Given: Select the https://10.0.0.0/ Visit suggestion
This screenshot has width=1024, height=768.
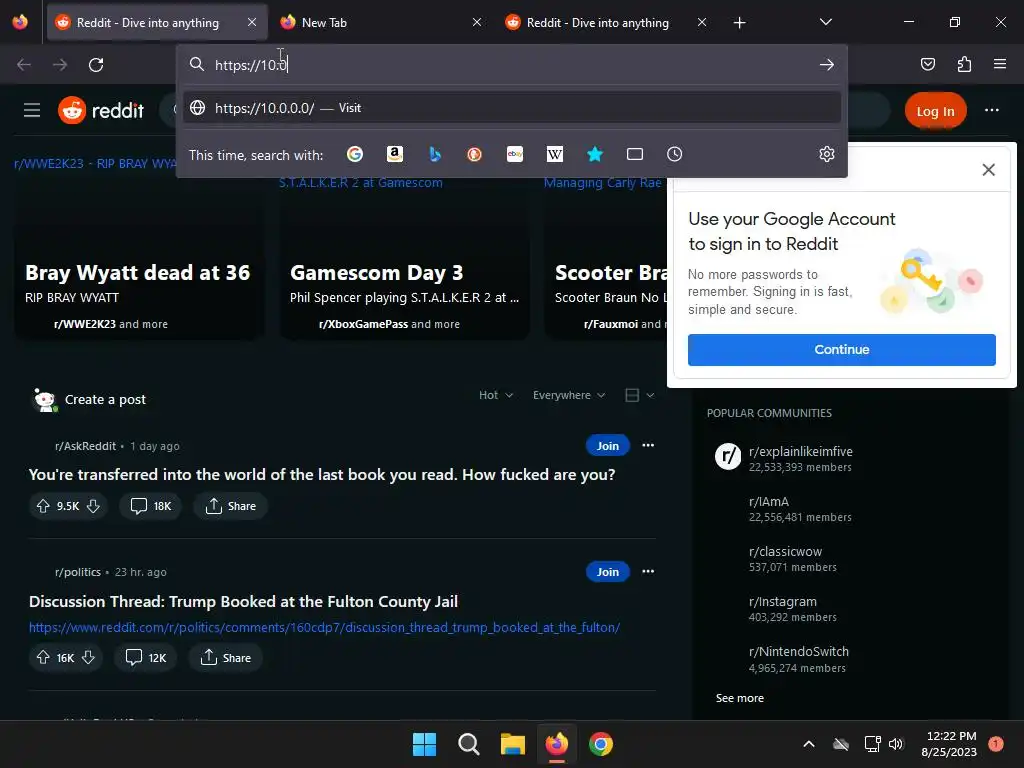Looking at the screenshot, I should [512, 108].
